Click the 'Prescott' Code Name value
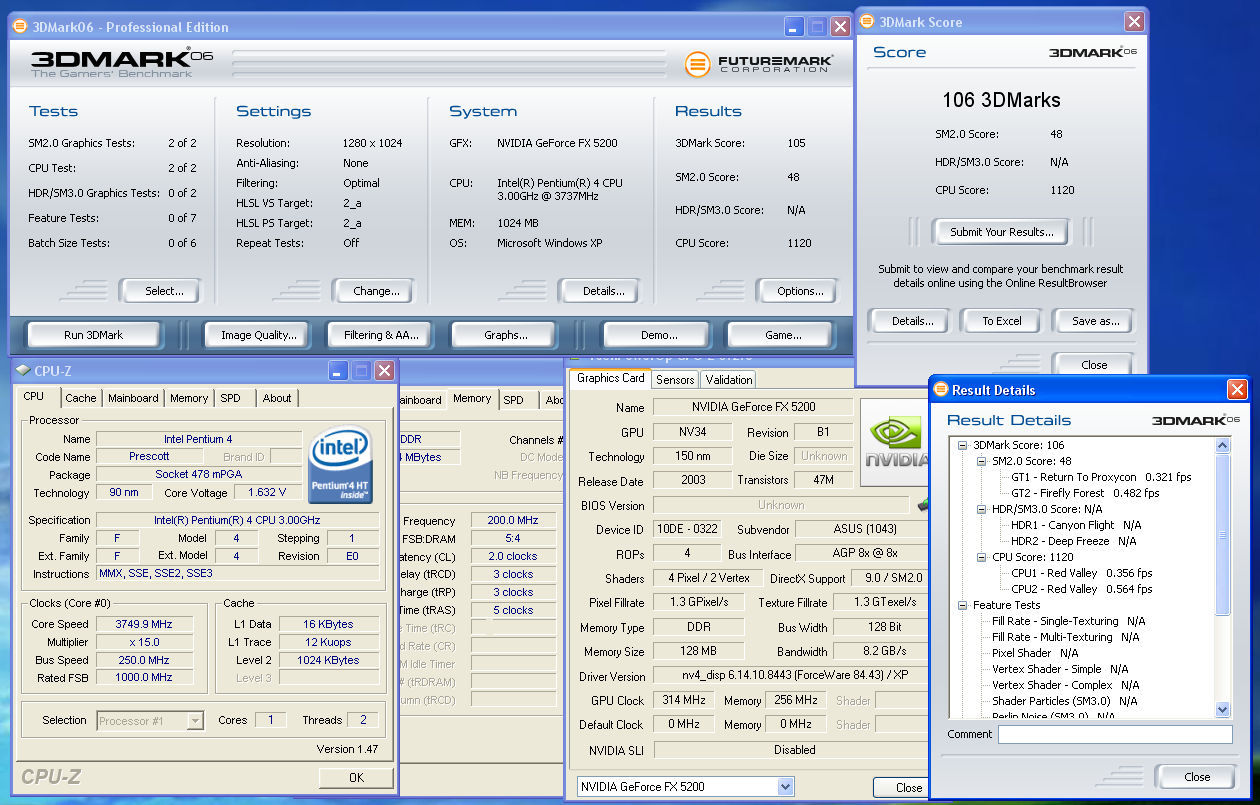This screenshot has width=1260, height=805. point(149,457)
